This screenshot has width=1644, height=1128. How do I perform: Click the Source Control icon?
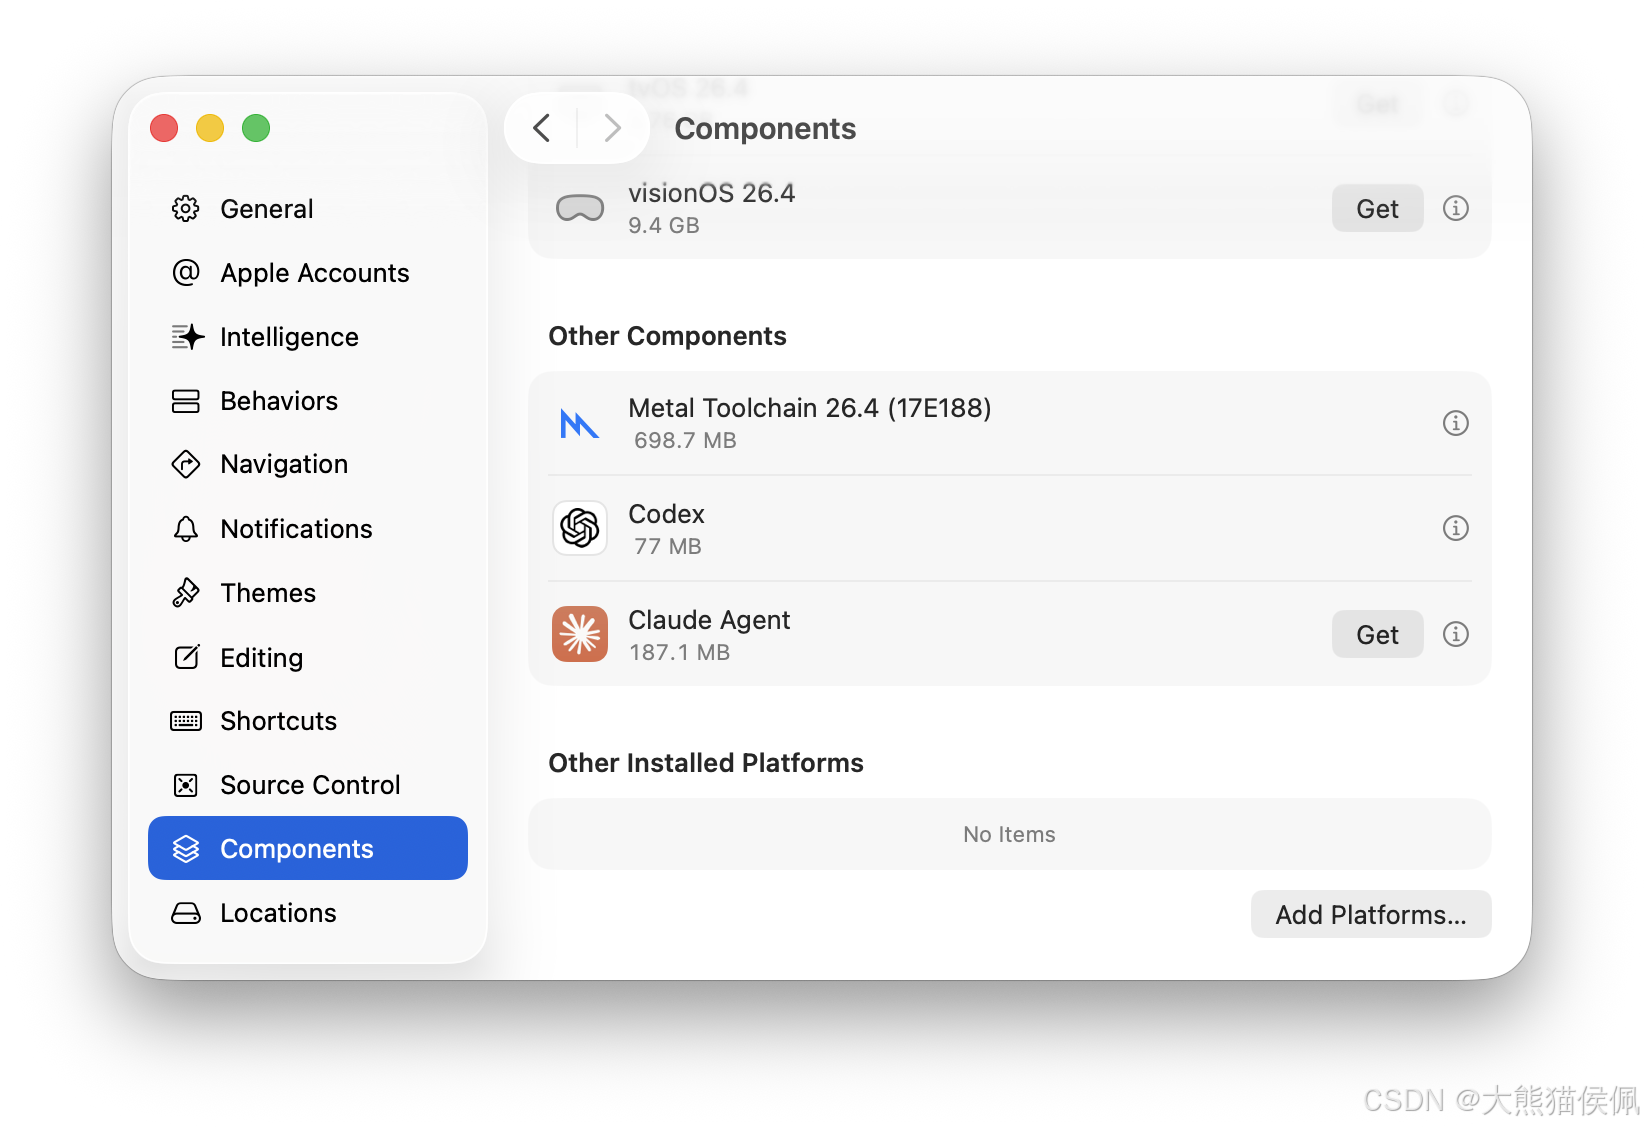click(186, 785)
